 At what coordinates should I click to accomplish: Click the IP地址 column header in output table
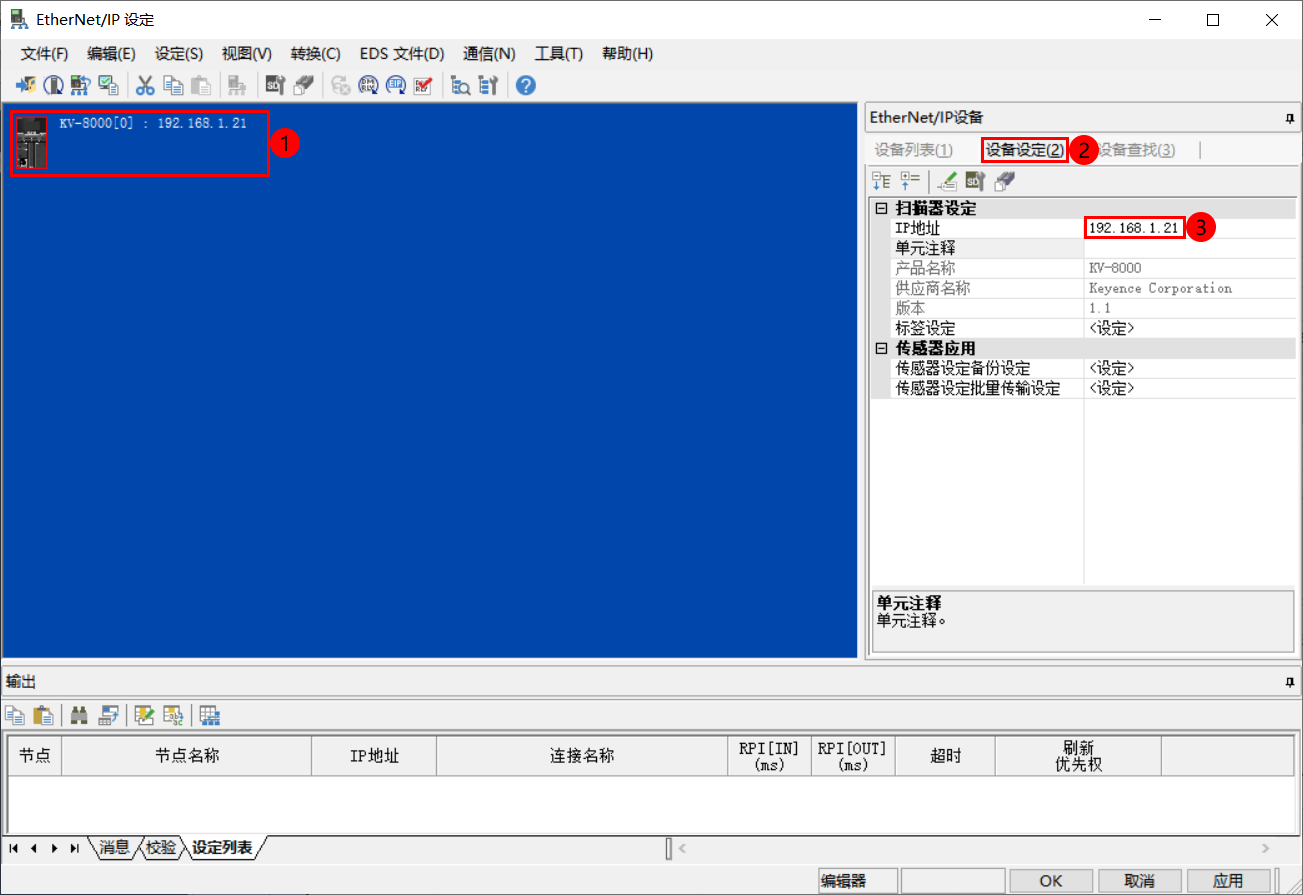click(374, 756)
